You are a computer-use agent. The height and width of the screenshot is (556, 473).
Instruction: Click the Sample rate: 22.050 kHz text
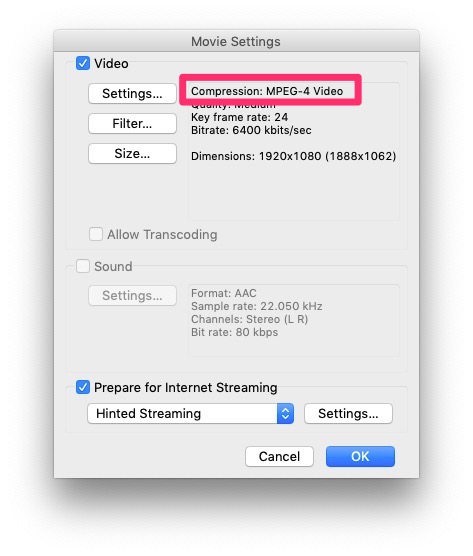pos(257,306)
